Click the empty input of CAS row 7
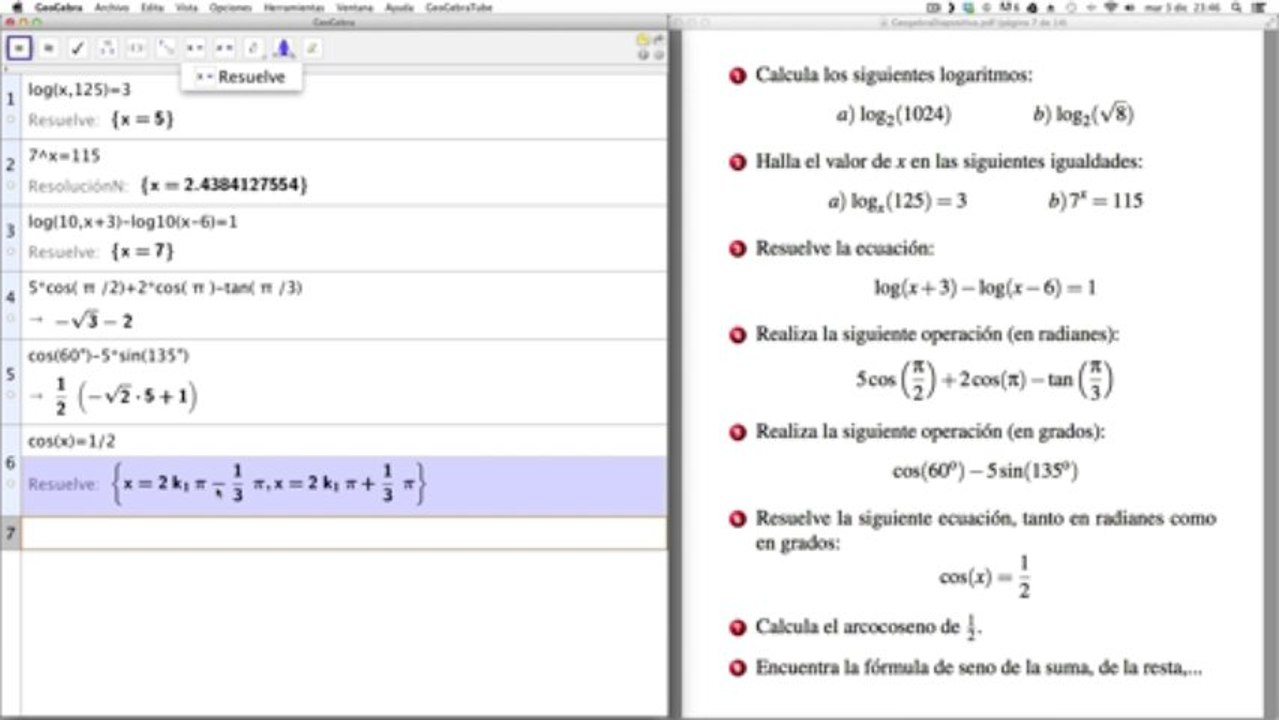 click(x=344, y=533)
